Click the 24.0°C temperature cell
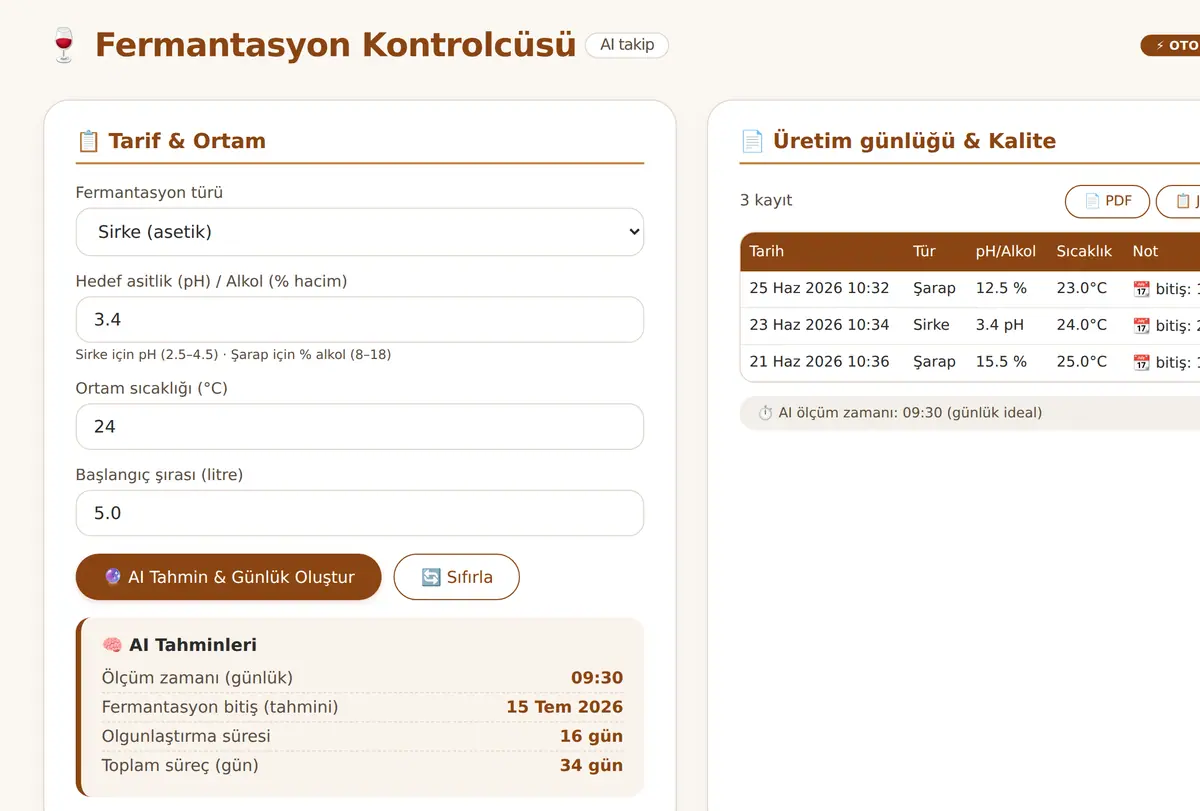This screenshot has height=811, width=1200. tap(1082, 325)
